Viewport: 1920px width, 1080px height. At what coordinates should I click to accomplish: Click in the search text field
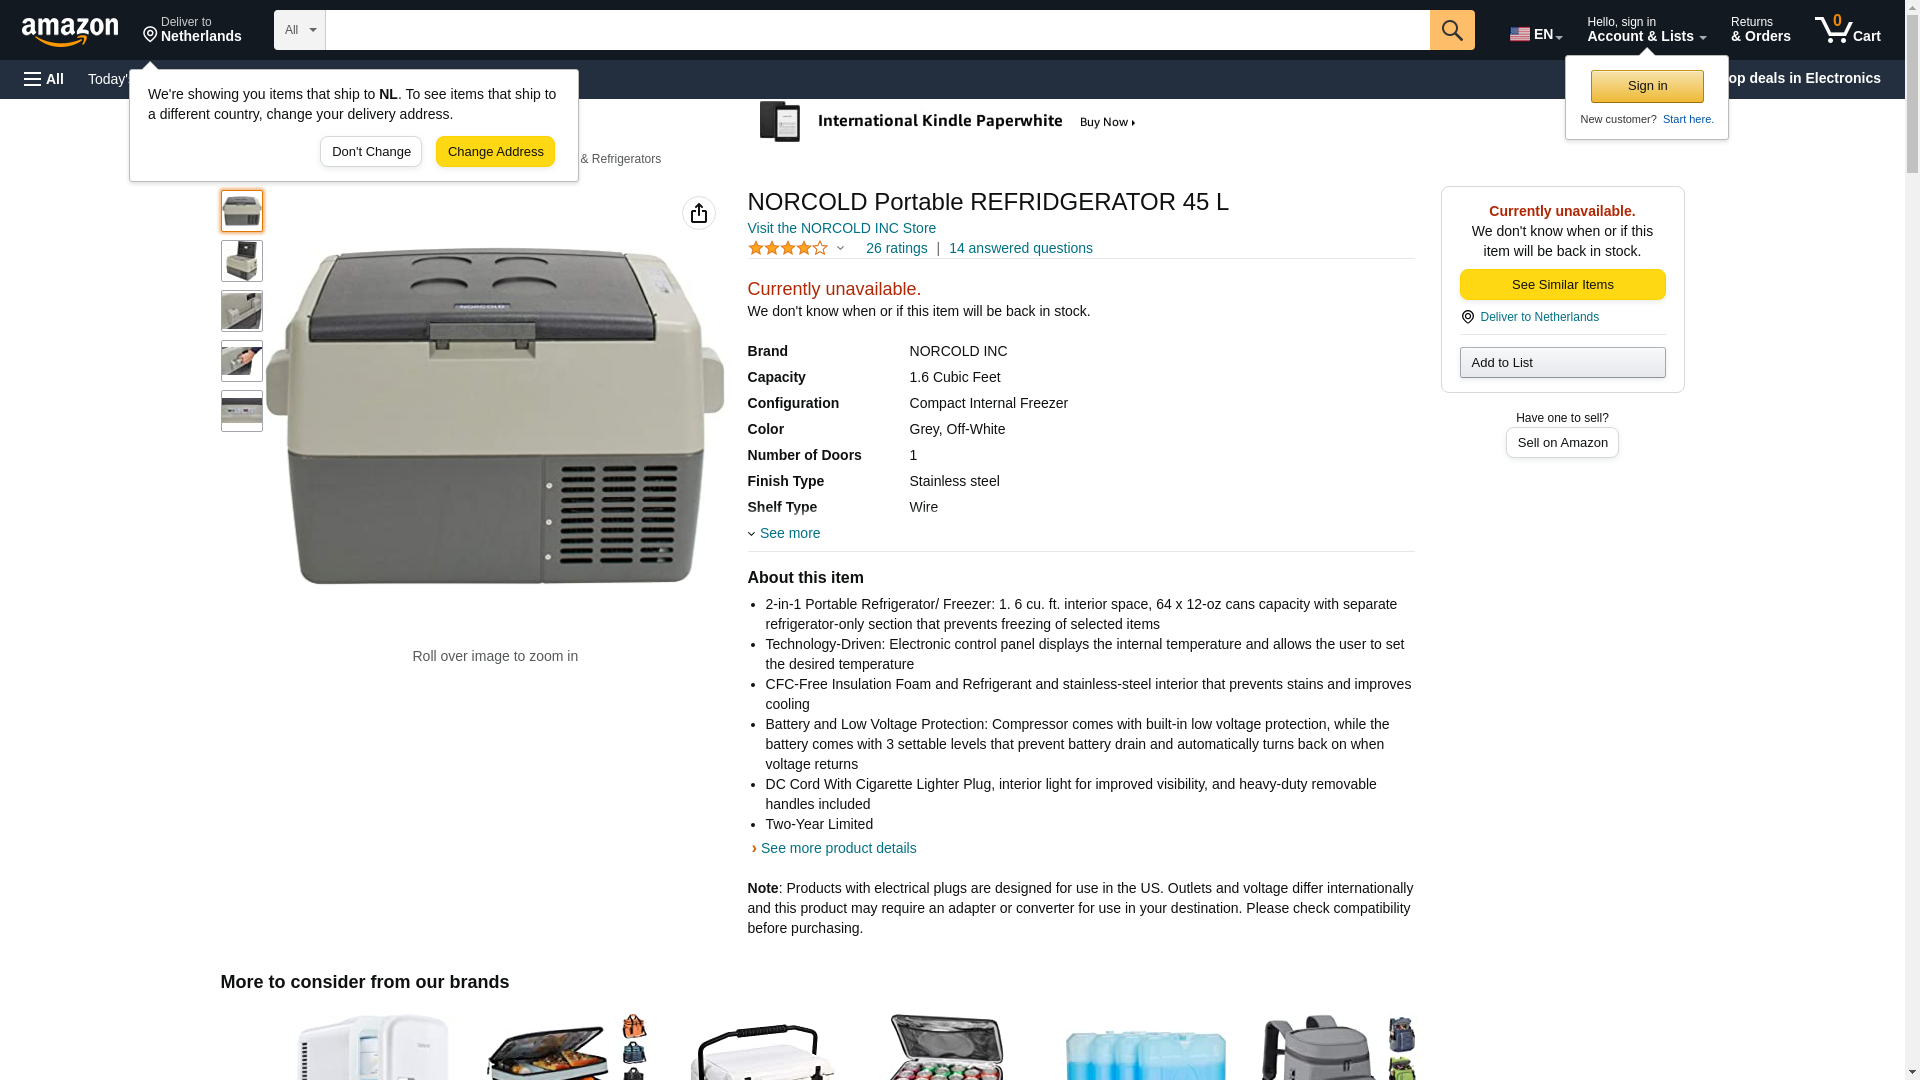878,30
